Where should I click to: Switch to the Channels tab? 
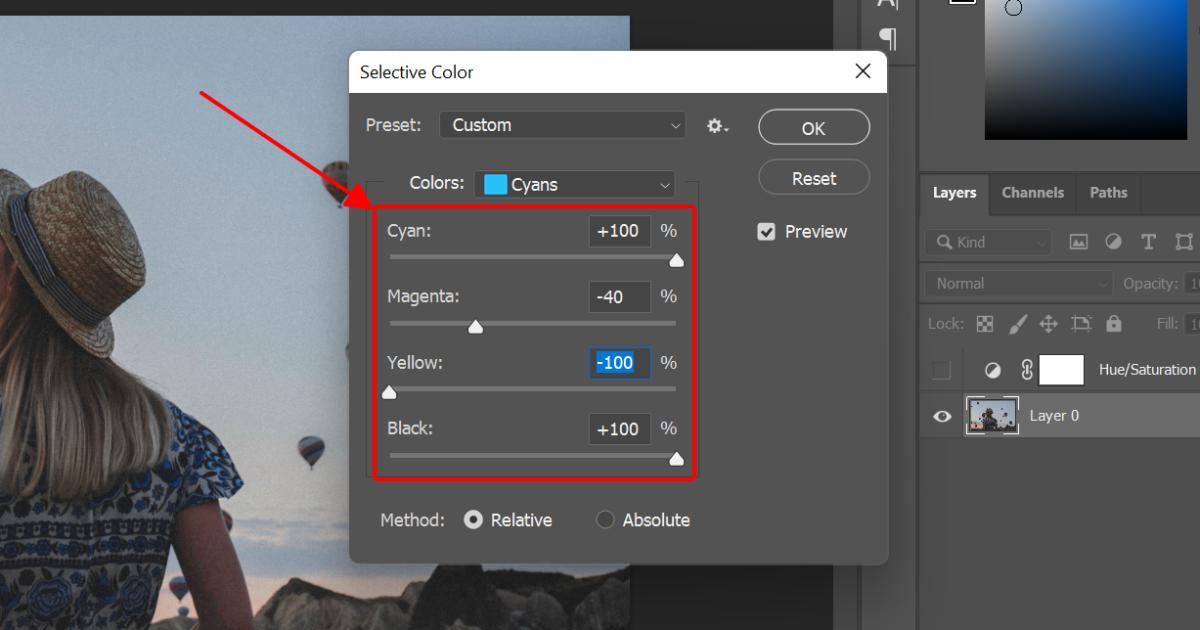coord(1032,193)
